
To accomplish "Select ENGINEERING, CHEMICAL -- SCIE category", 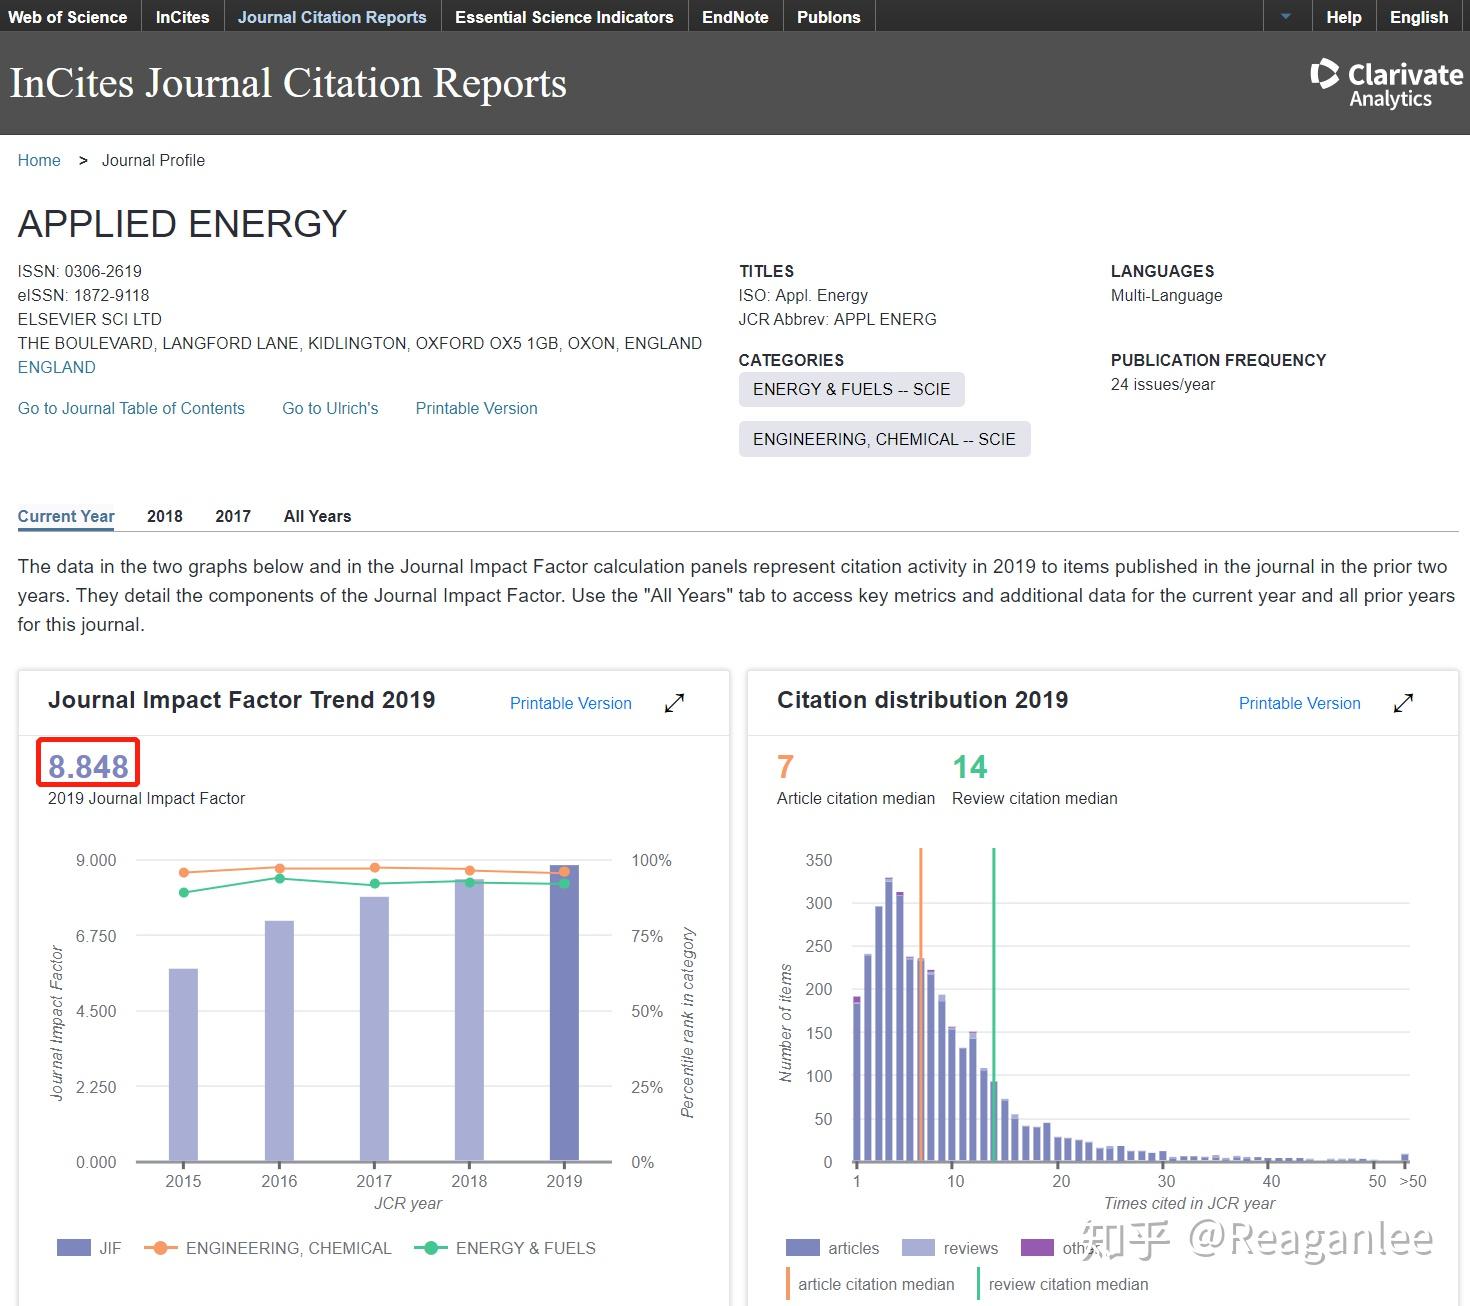I will pos(884,439).
